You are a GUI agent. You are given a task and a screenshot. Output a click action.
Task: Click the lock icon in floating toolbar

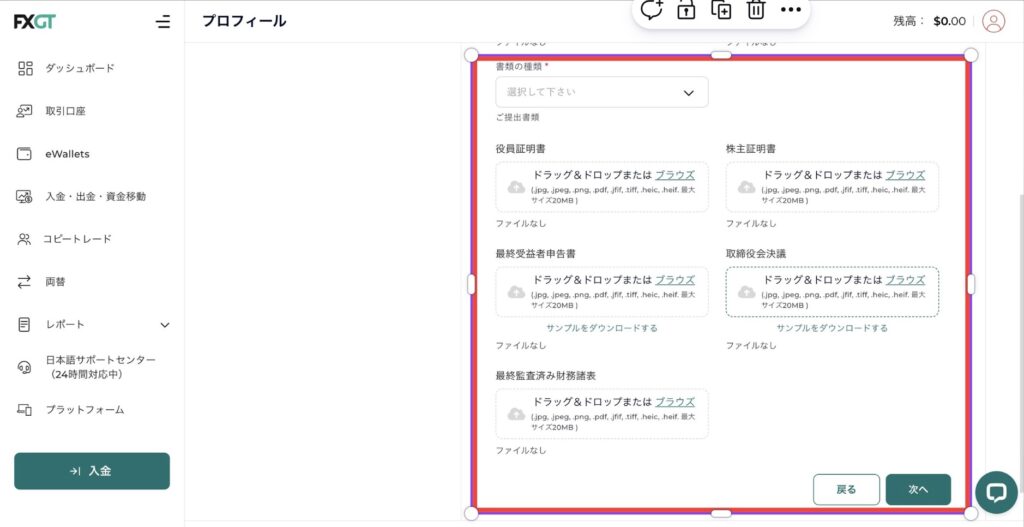point(686,10)
